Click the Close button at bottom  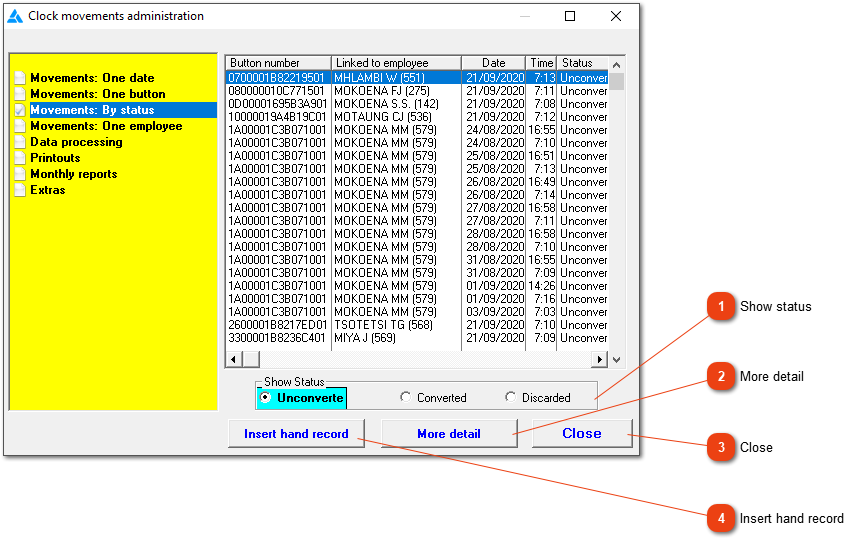pyautogui.click(x=582, y=433)
